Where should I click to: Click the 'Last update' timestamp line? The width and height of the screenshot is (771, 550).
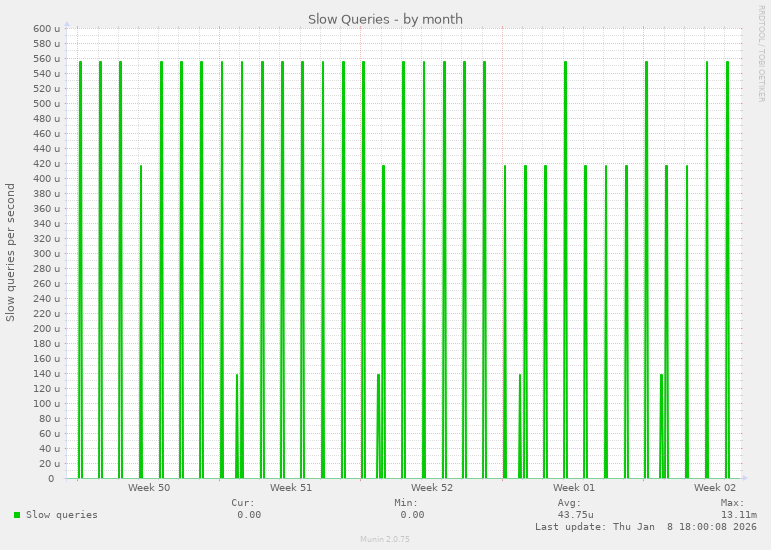[646, 526]
